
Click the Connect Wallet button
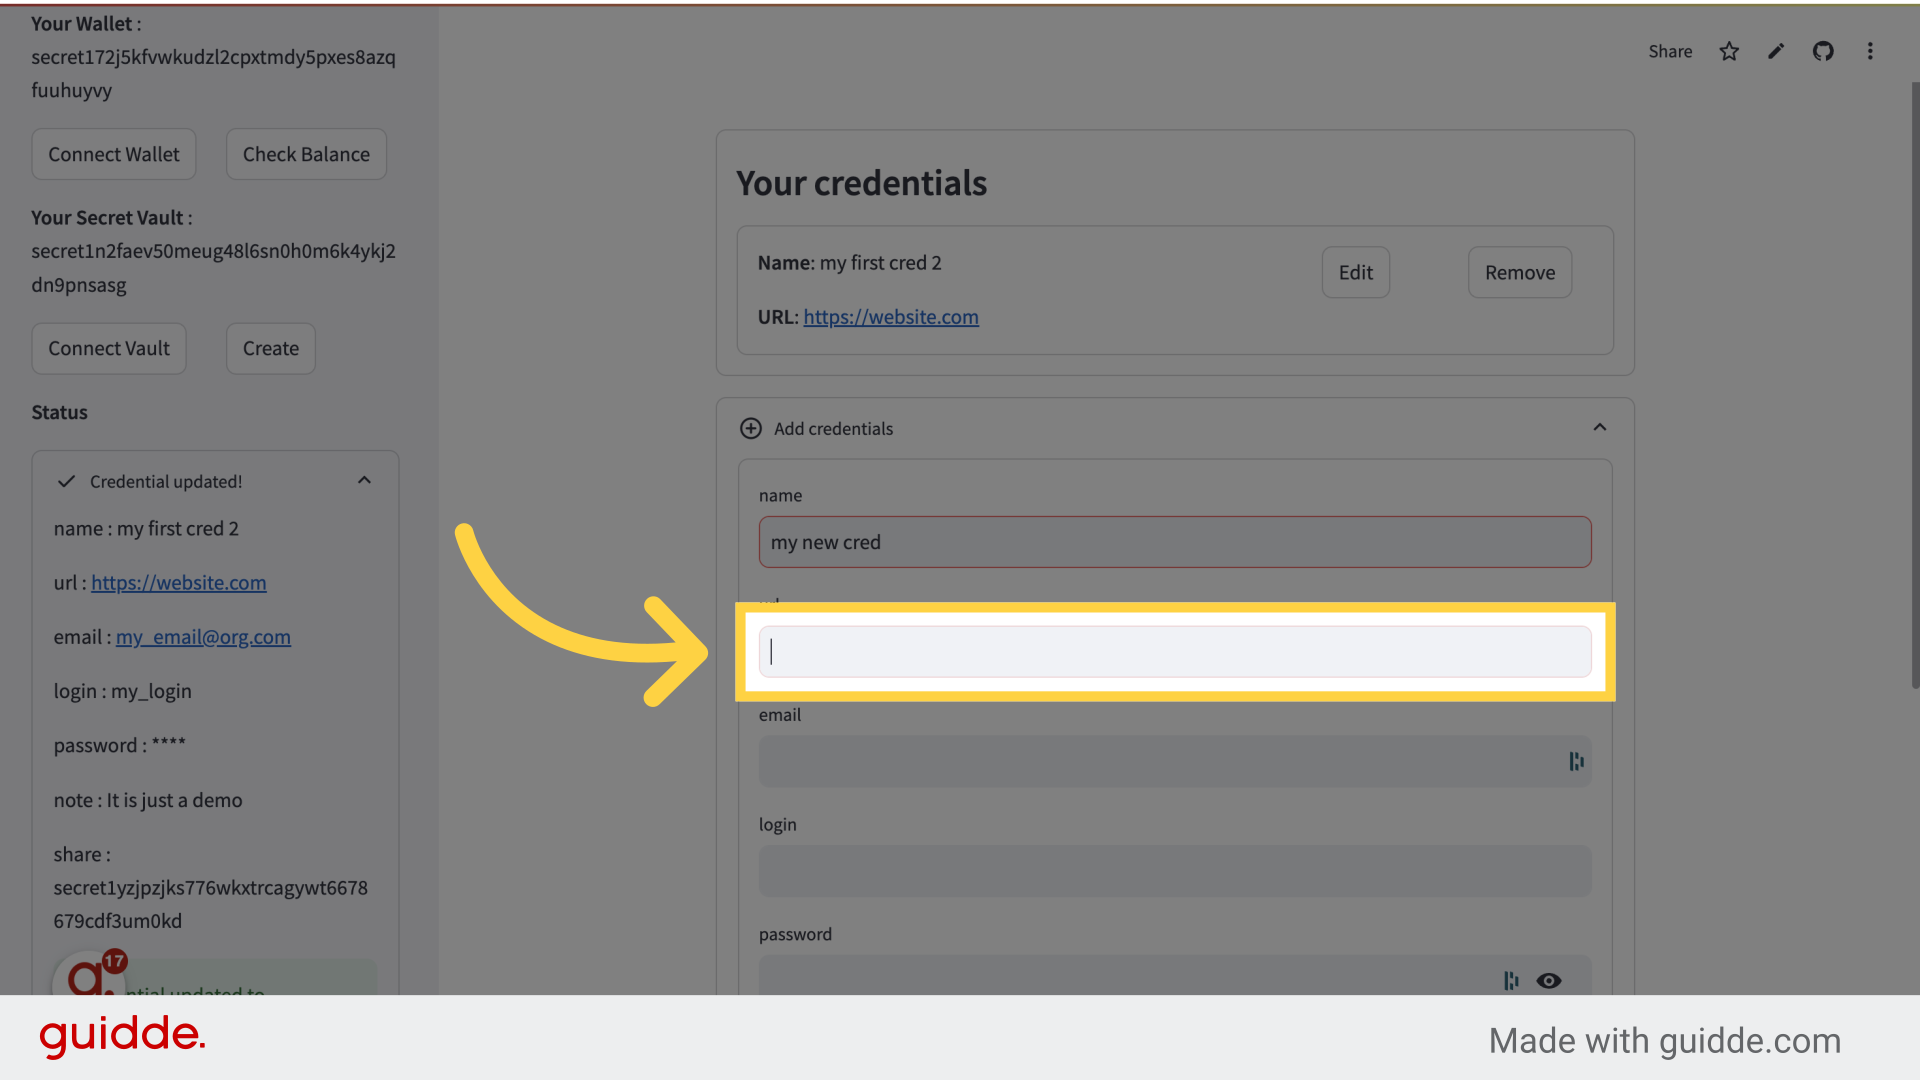(x=113, y=153)
